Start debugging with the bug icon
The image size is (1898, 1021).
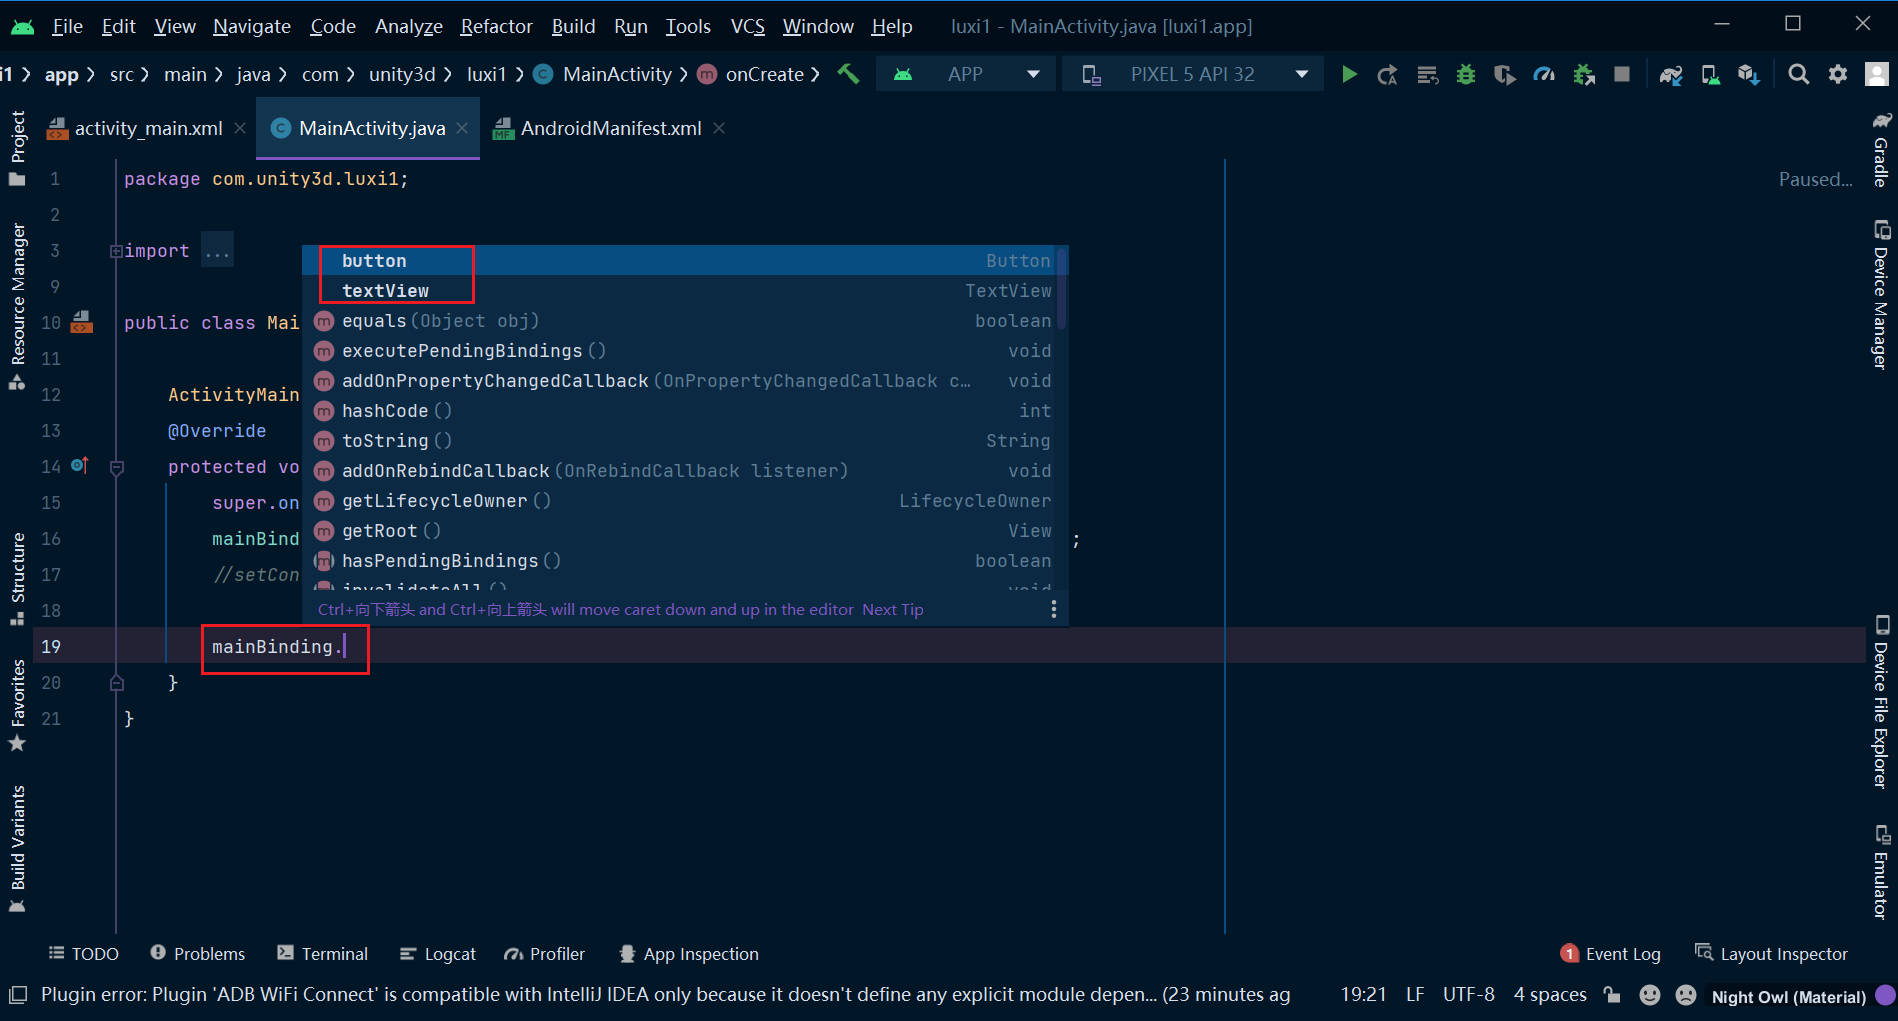(x=1466, y=74)
